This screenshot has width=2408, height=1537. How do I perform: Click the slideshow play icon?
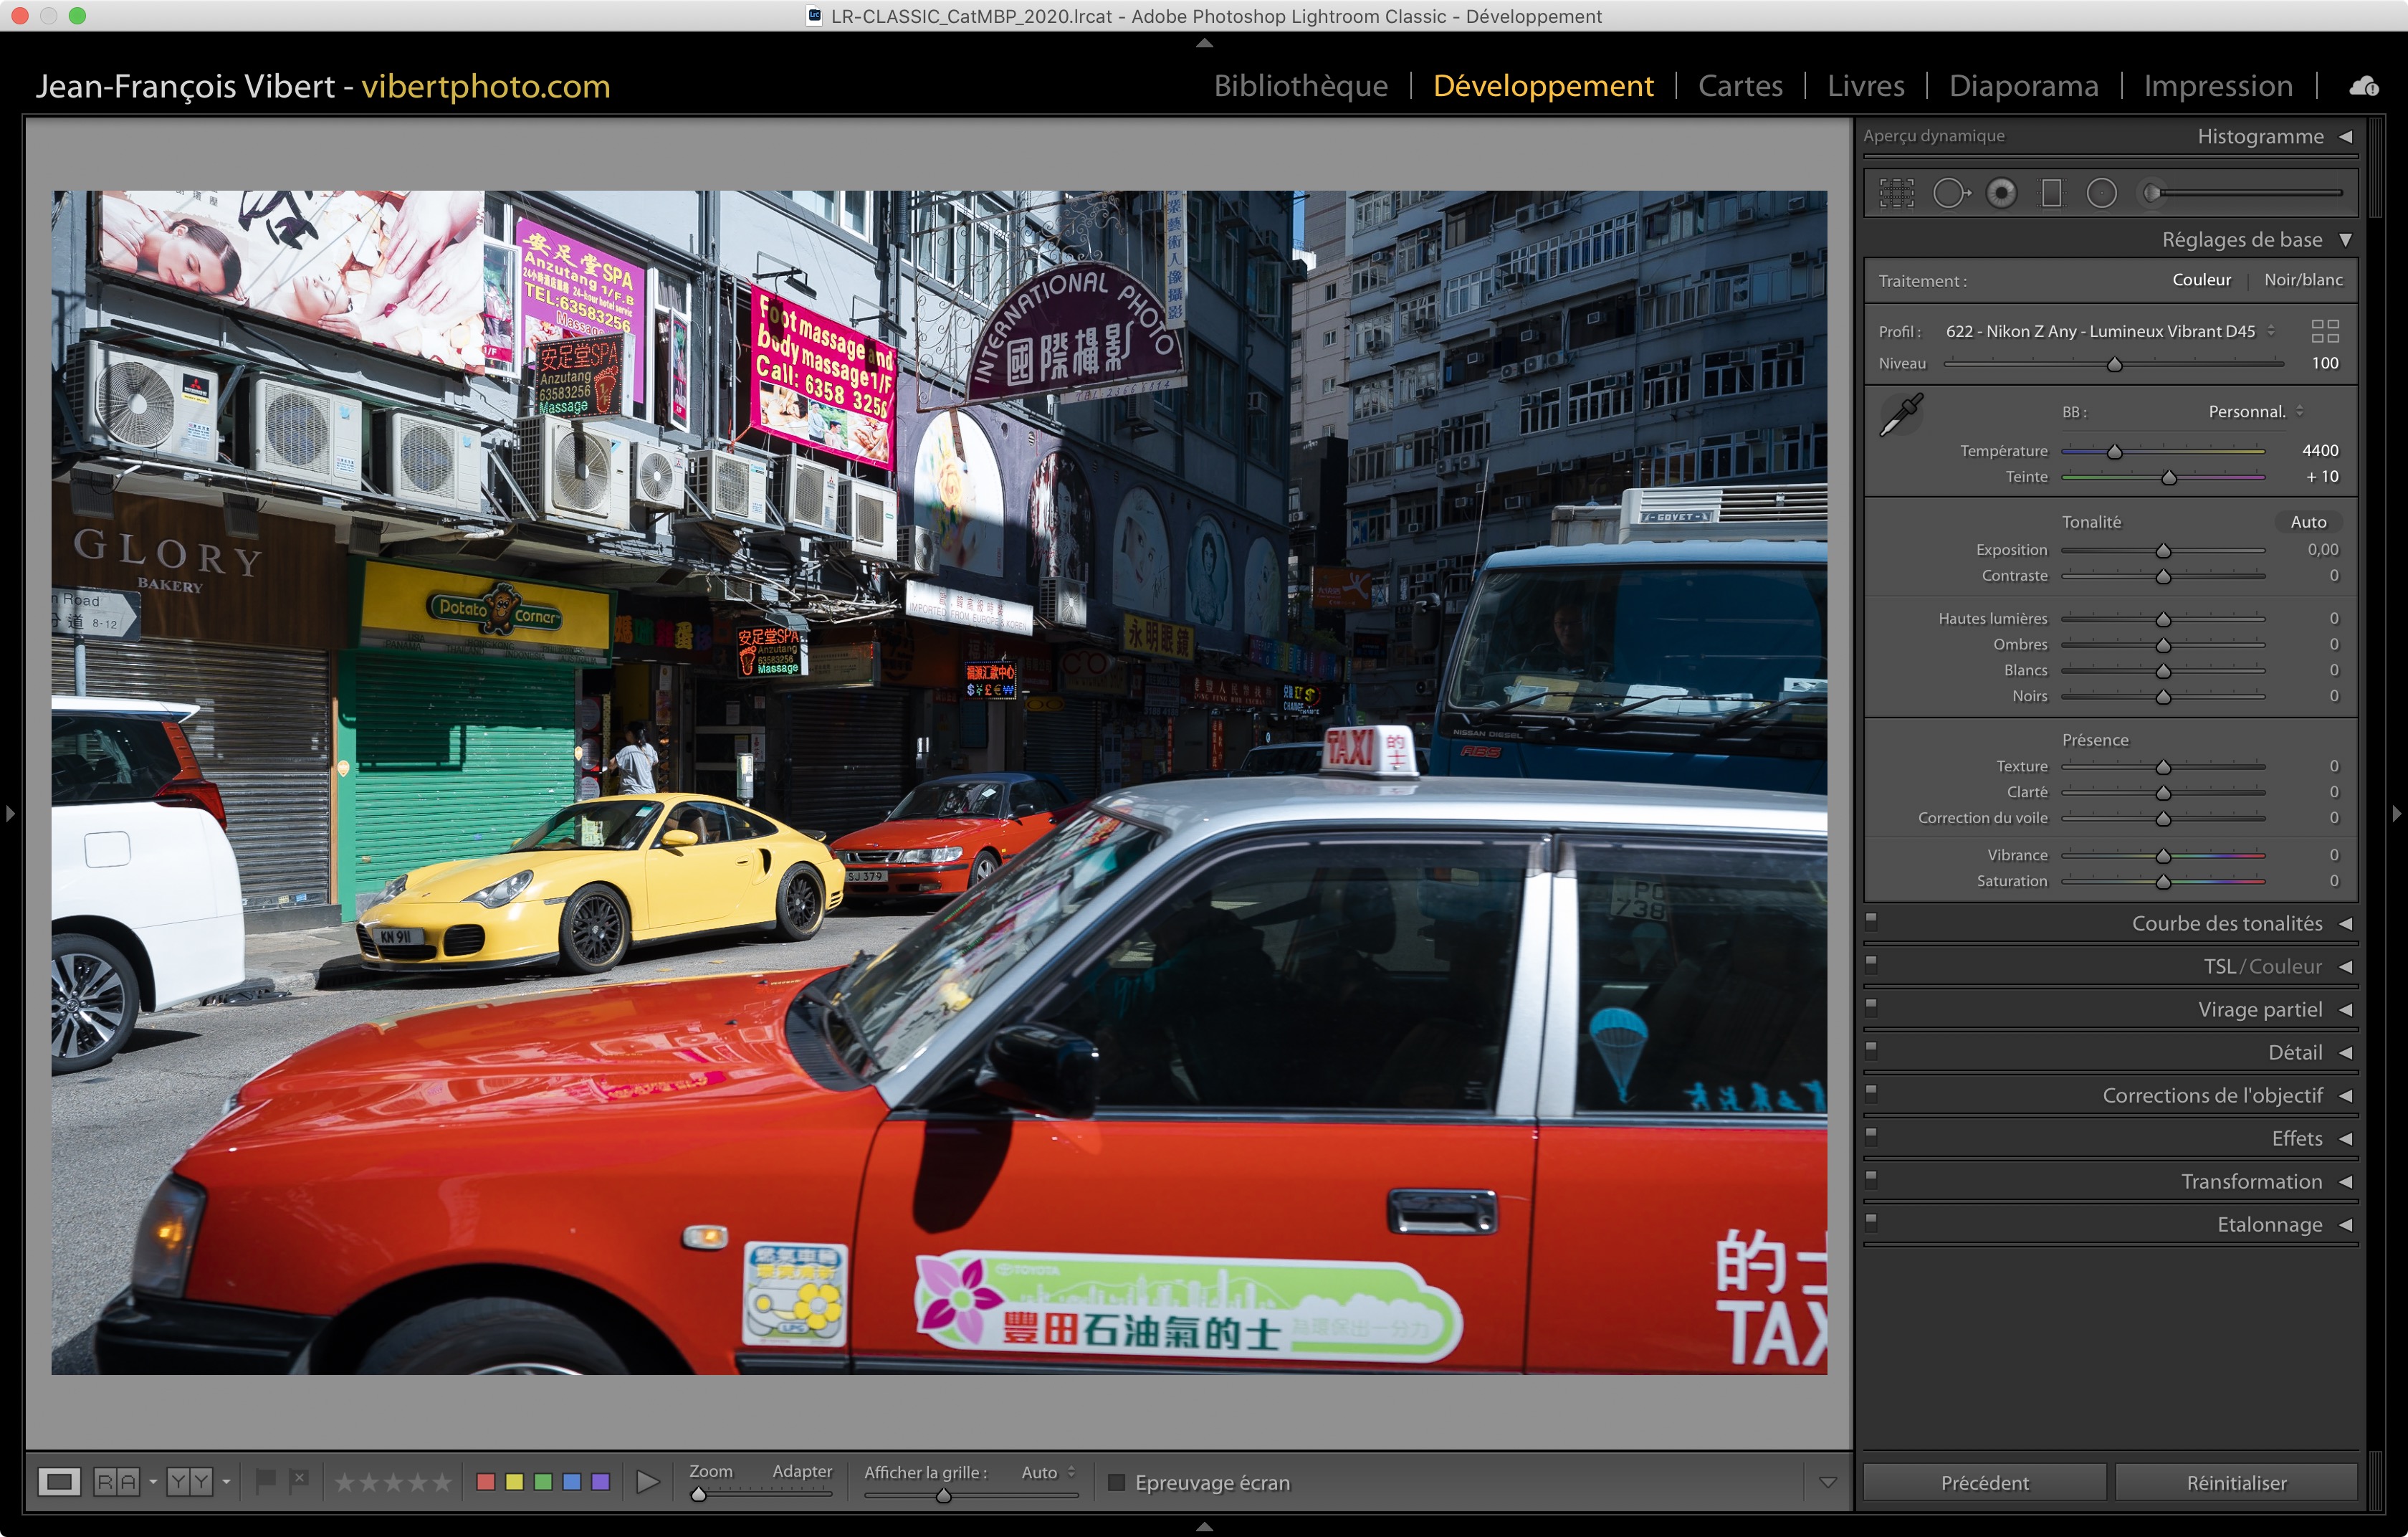click(647, 1482)
